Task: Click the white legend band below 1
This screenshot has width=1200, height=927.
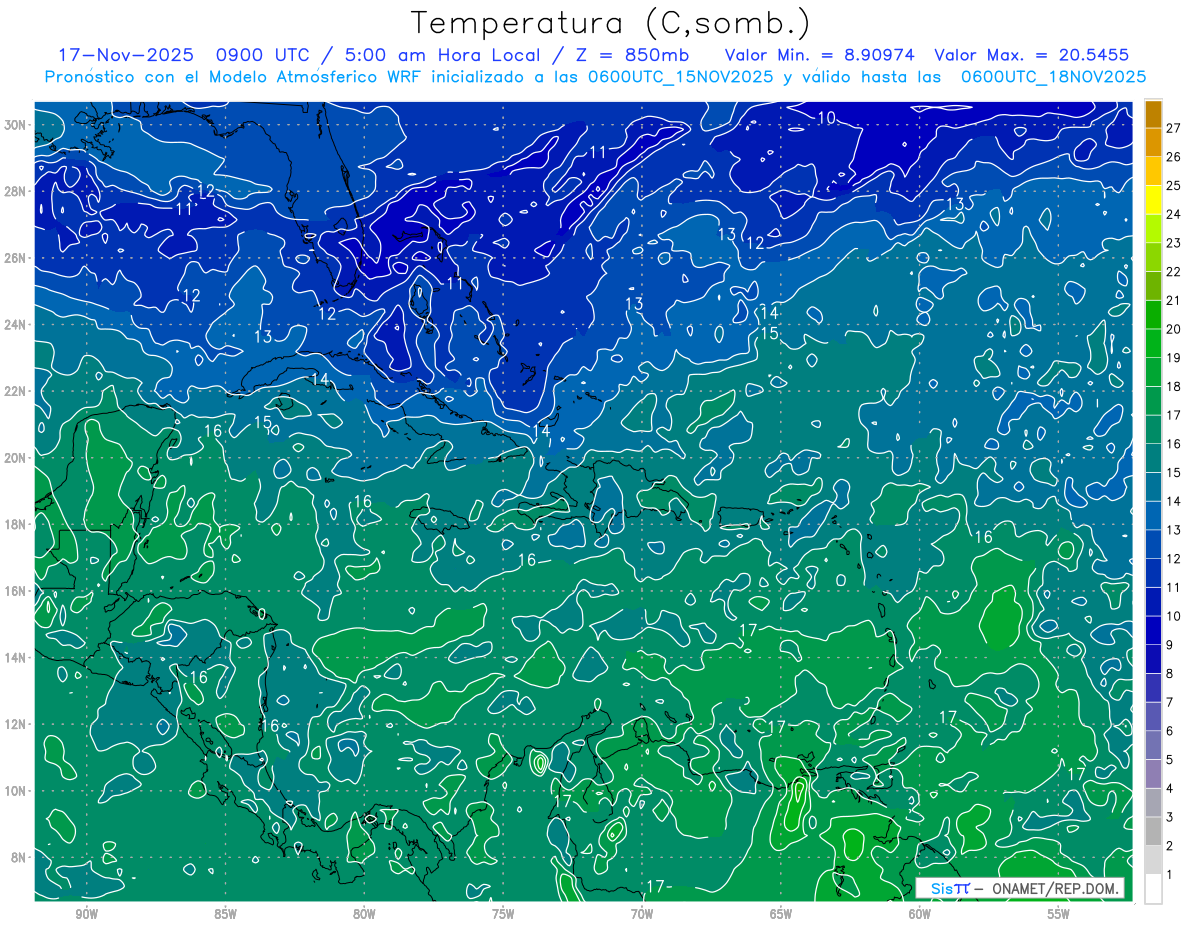Action: (1153, 889)
